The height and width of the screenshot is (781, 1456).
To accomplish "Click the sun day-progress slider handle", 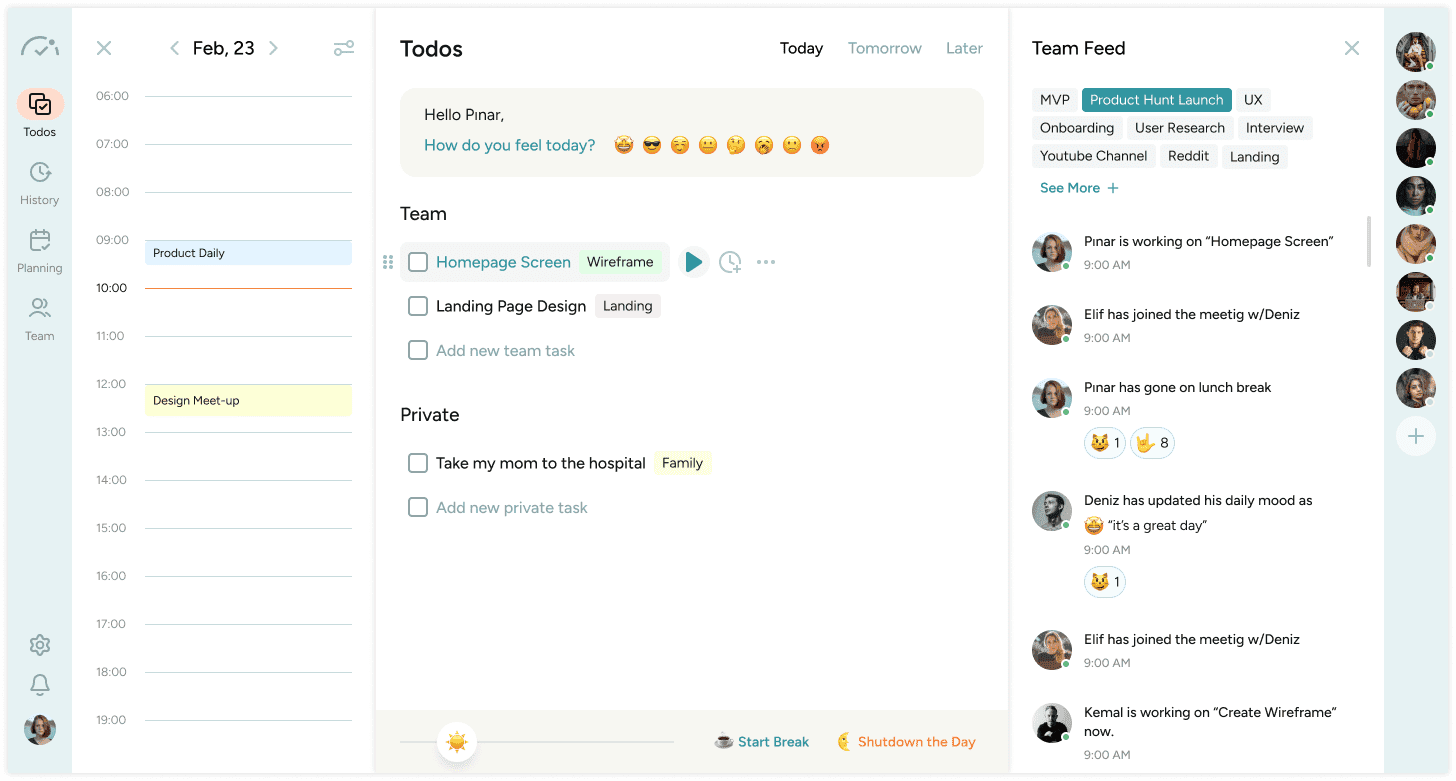I will [457, 742].
